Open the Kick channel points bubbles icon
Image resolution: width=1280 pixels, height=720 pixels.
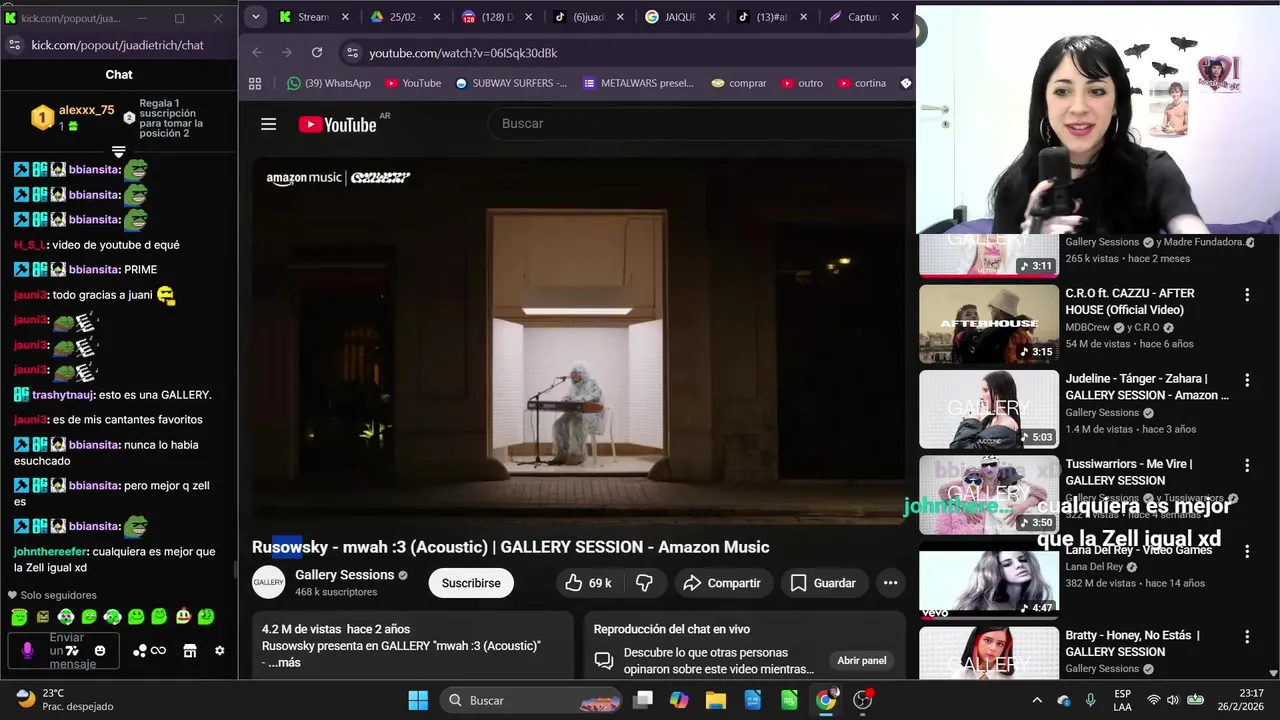[x=140, y=651]
